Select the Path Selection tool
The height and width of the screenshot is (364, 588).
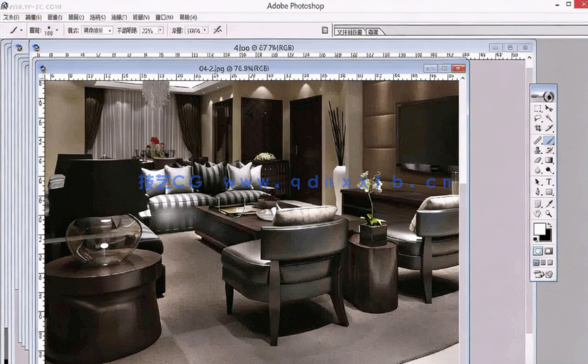tap(538, 182)
